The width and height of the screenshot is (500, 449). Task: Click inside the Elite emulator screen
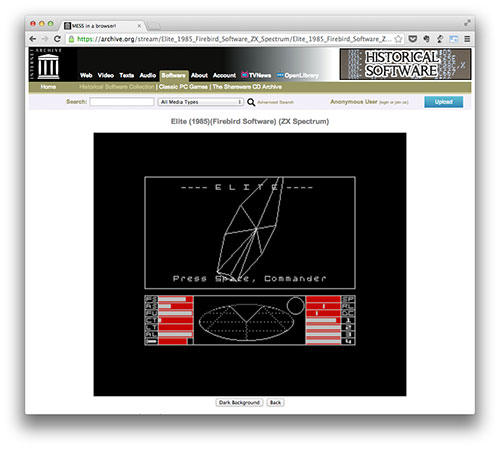(250, 264)
